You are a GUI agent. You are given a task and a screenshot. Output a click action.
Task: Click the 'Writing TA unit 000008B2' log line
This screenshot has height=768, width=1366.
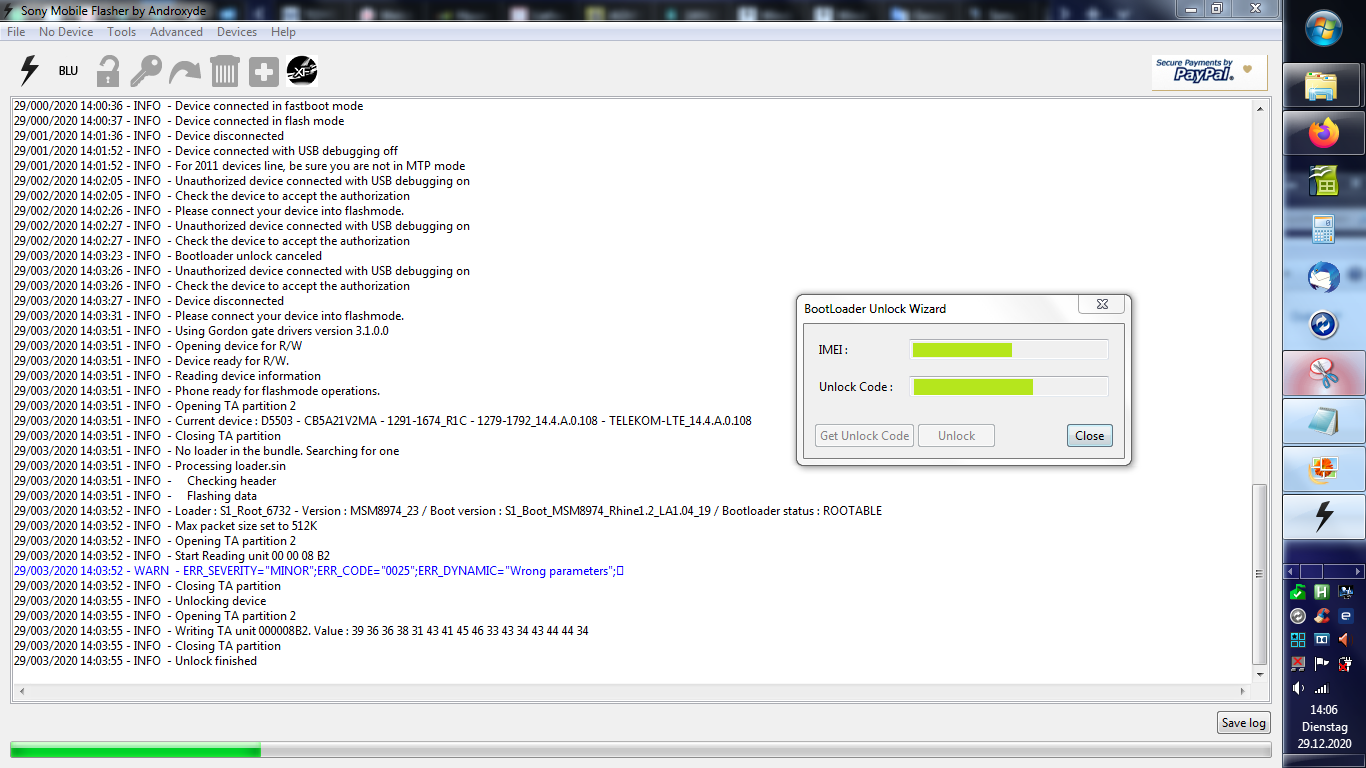(x=301, y=631)
